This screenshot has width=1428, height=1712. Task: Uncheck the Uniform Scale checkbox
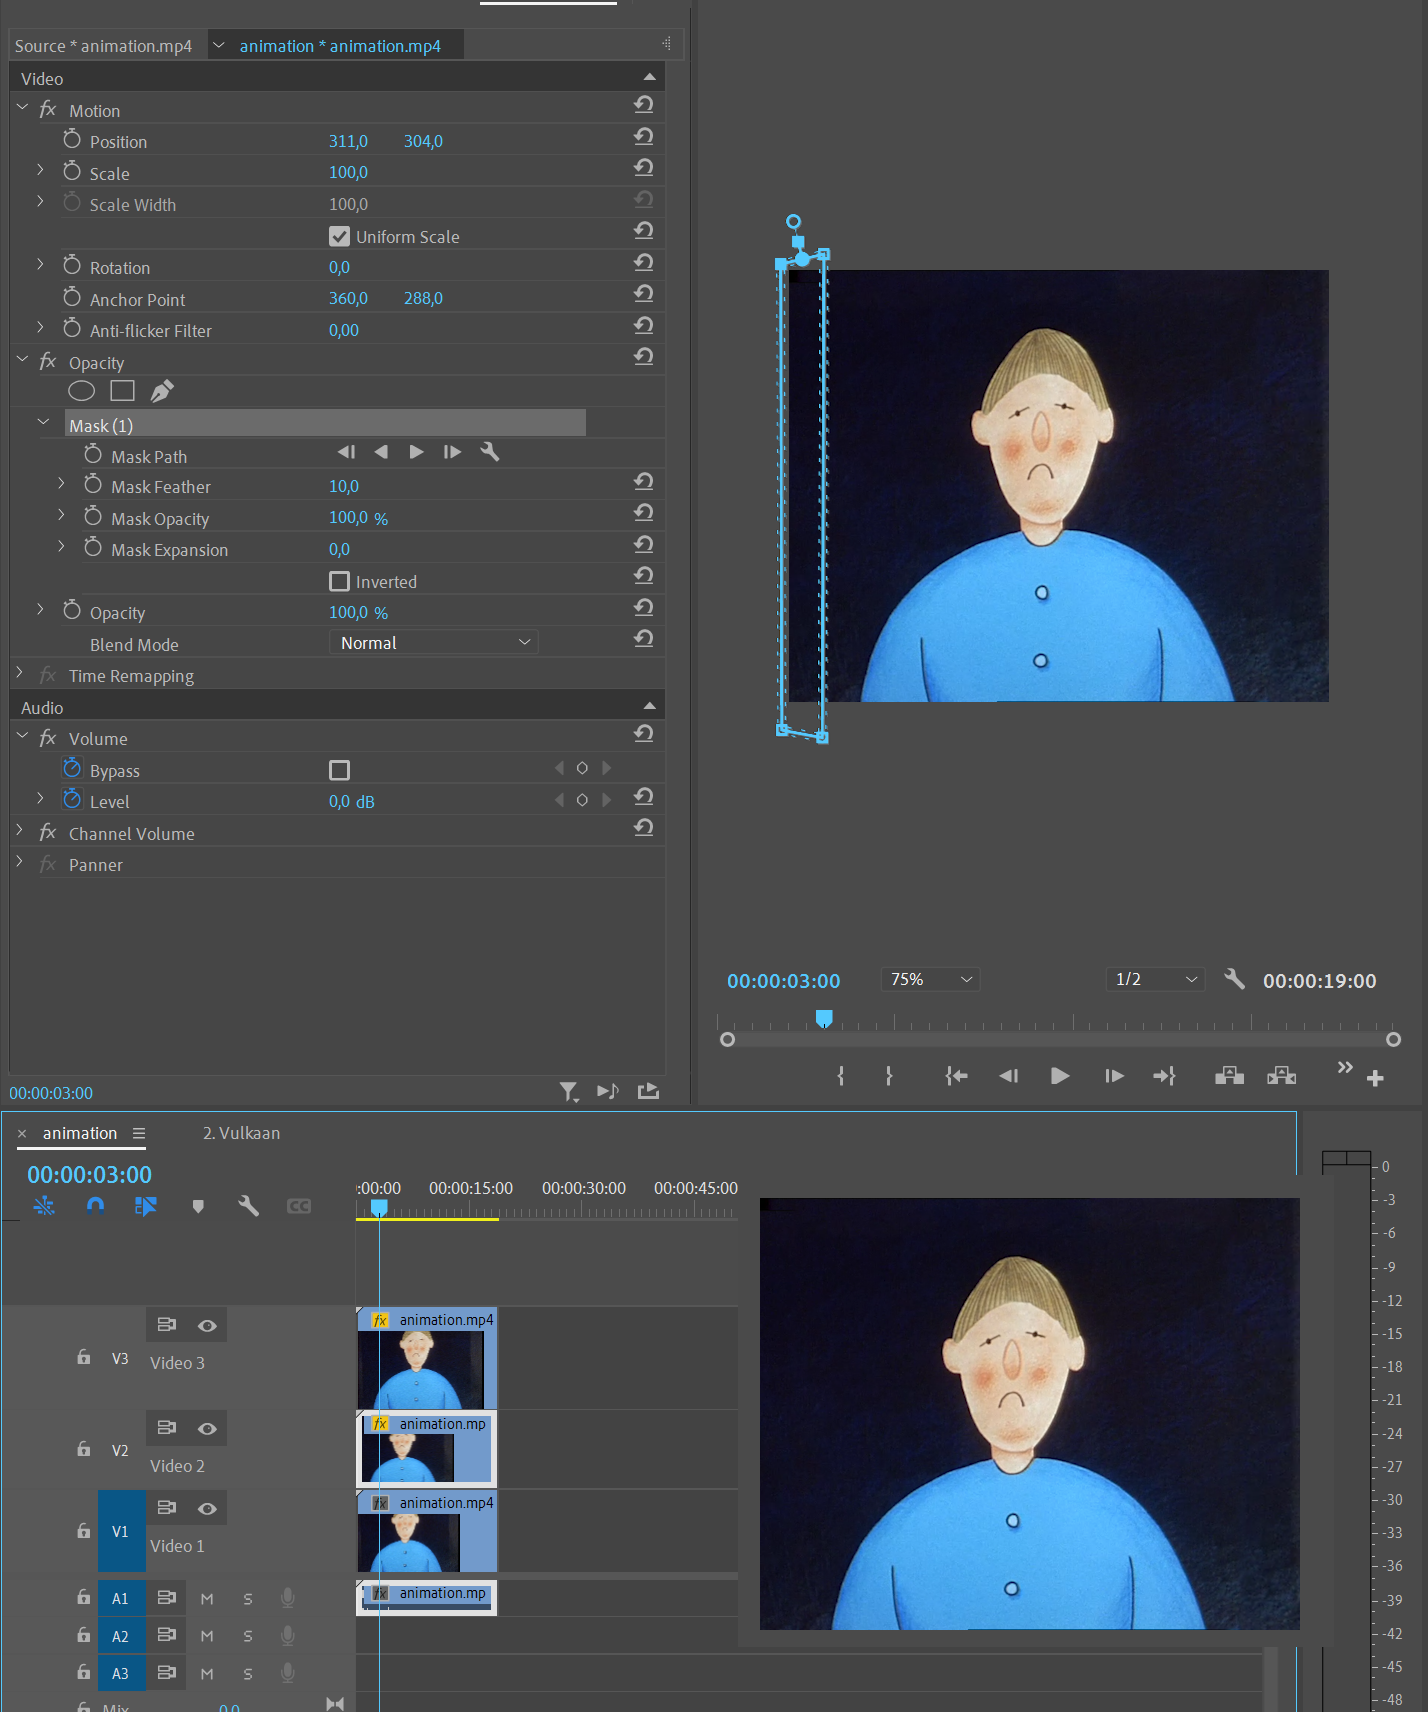340,237
